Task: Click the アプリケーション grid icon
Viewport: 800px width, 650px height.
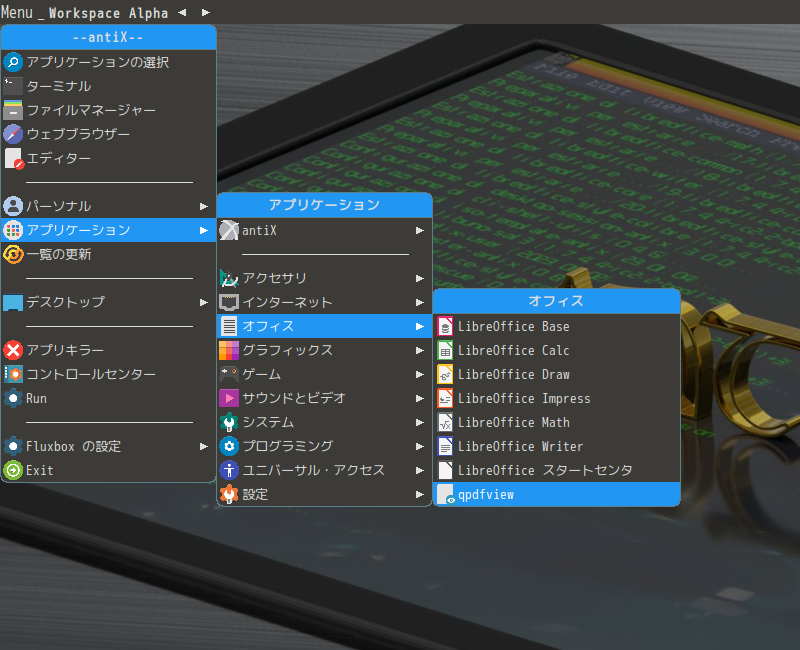Action: [13, 230]
